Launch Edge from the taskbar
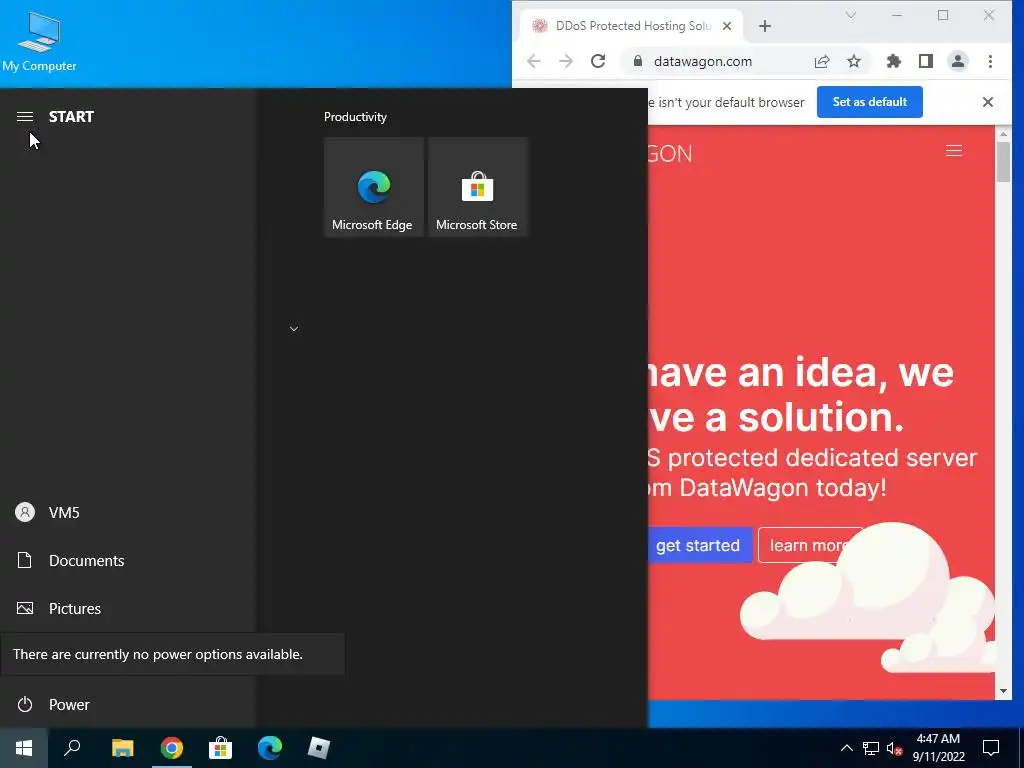This screenshot has width=1024, height=768. (x=270, y=748)
